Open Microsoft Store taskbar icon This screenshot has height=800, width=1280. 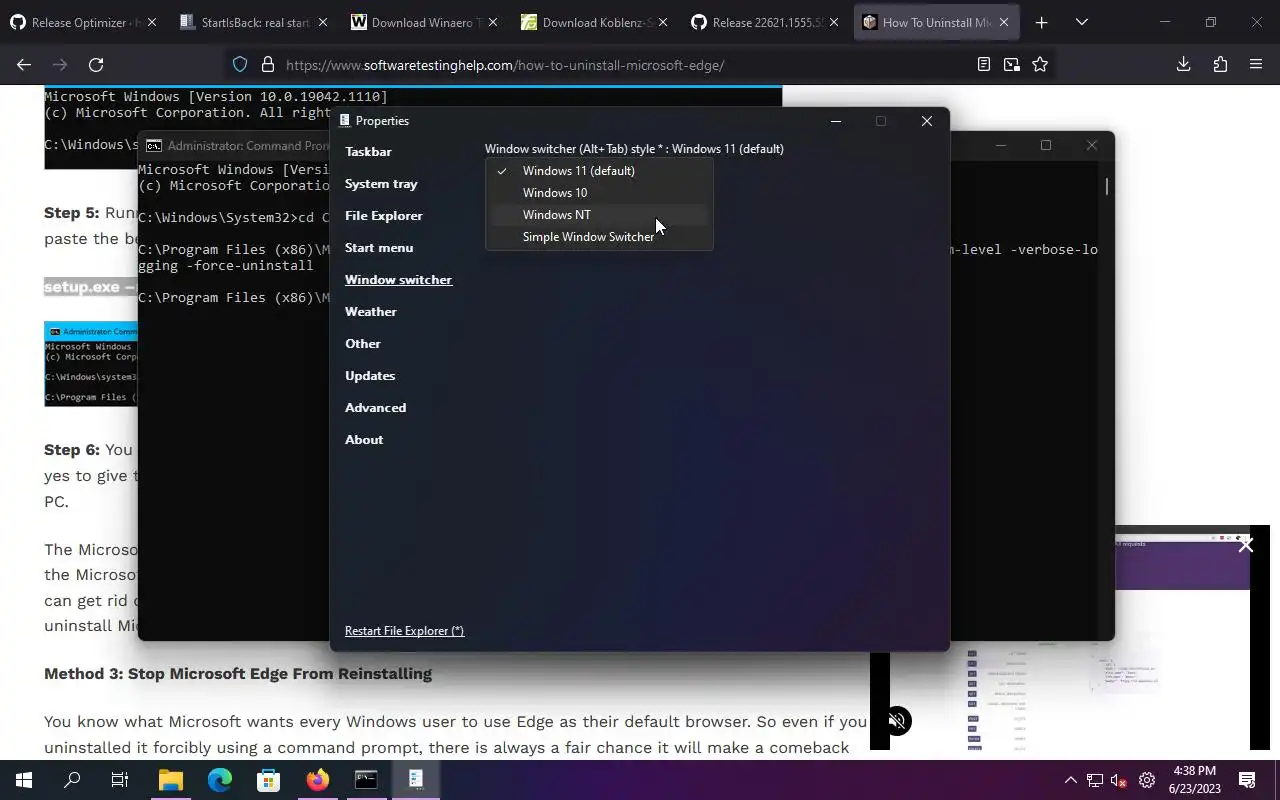coord(268,780)
